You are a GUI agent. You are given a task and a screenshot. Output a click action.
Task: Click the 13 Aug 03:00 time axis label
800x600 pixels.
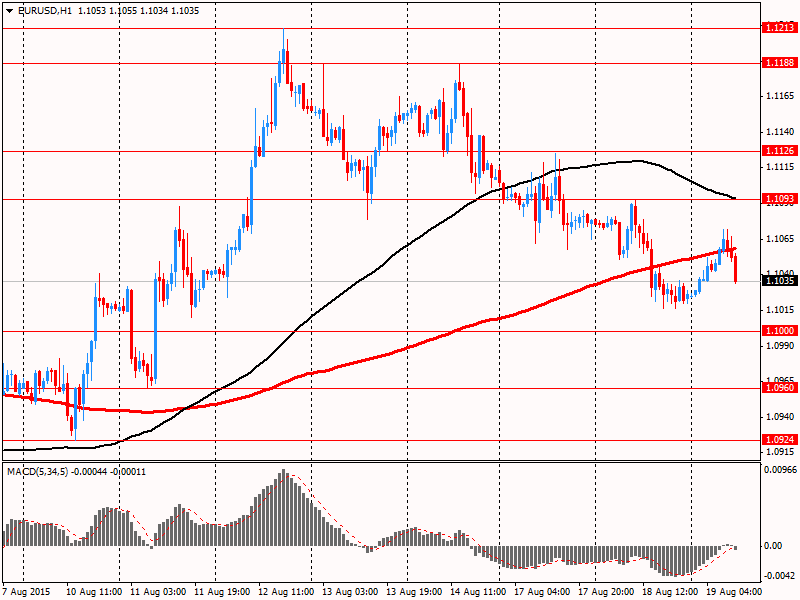(350, 592)
